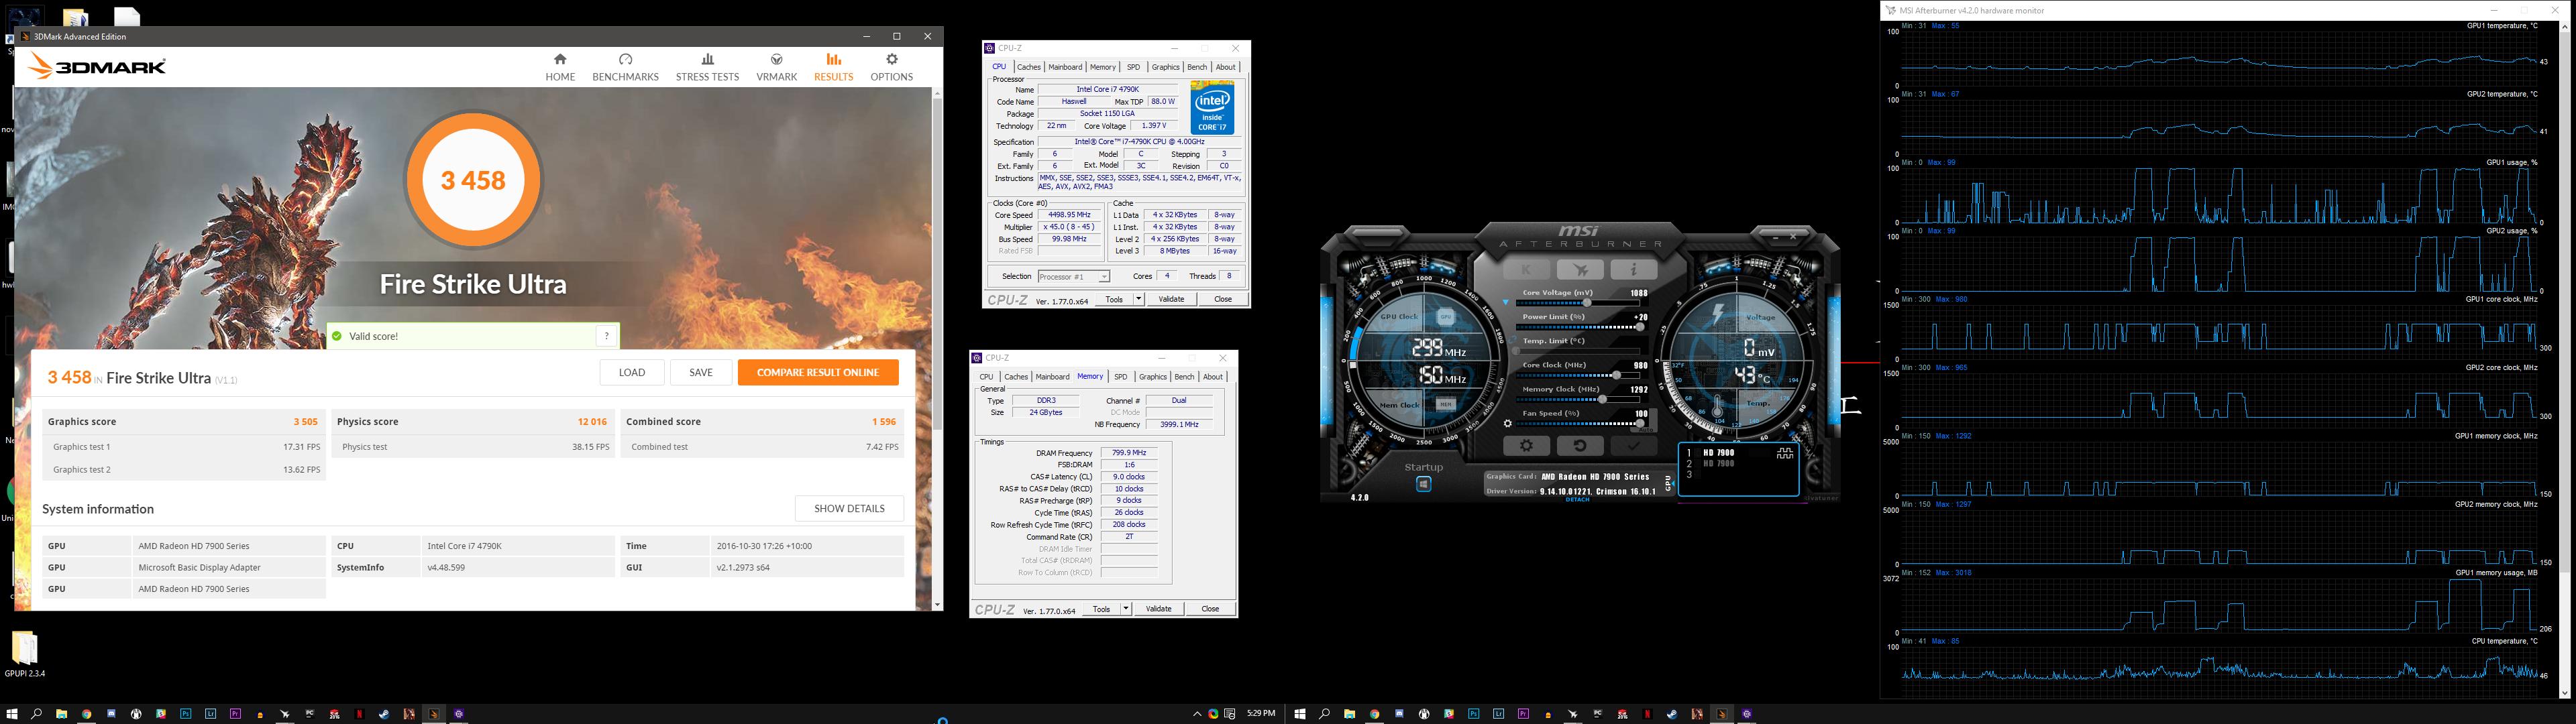The width and height of the screenshot is (2576, 724).
Task: Open the GPUPI 2.3.4 desktop folder
Action: click(x=24, y=654)
